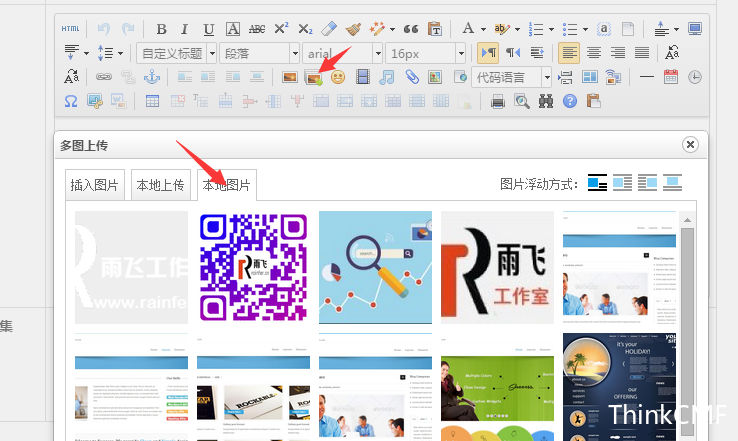This screenshot has height=441, width=738.
Task: Justify text on both sides
Action: (642, 53)
